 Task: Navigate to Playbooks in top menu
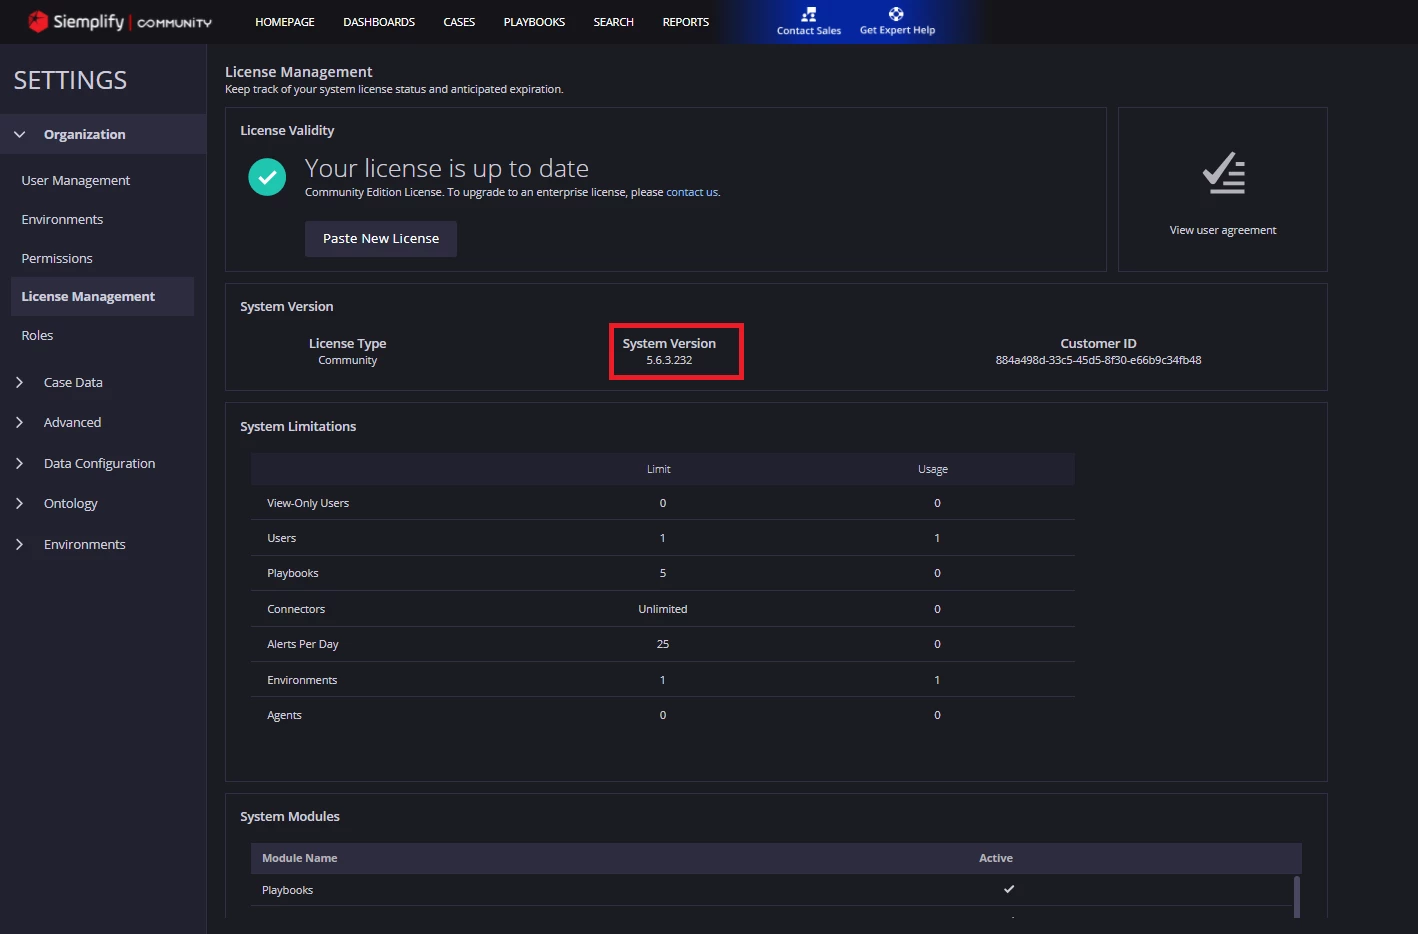point(534,22)
